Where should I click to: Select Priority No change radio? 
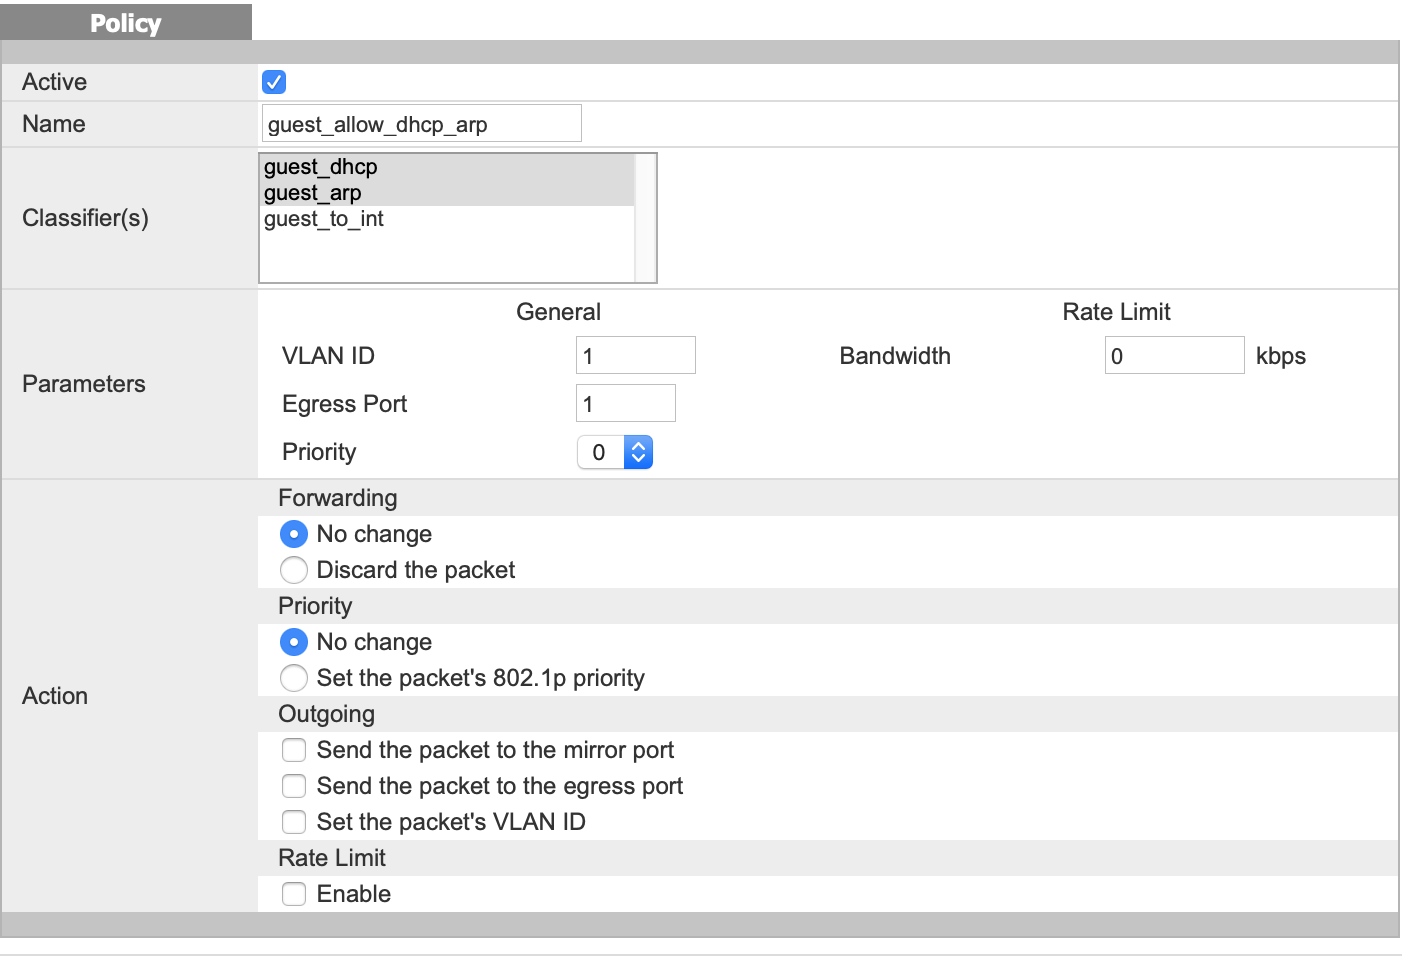click(294, 642)
